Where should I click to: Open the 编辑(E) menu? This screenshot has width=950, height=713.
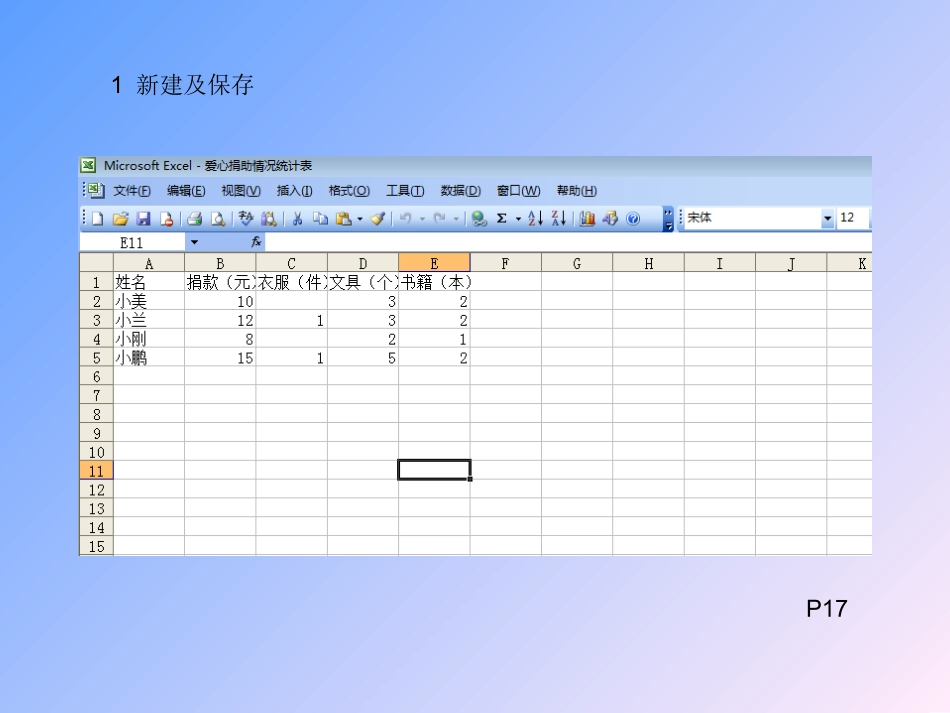coord(186,191)
